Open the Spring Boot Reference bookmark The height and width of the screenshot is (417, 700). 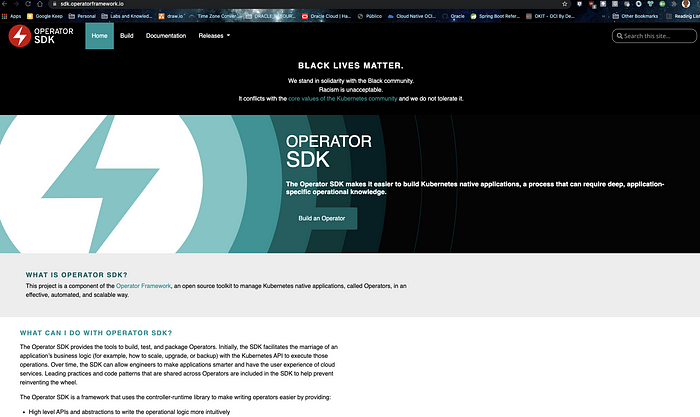pos(495,16)
